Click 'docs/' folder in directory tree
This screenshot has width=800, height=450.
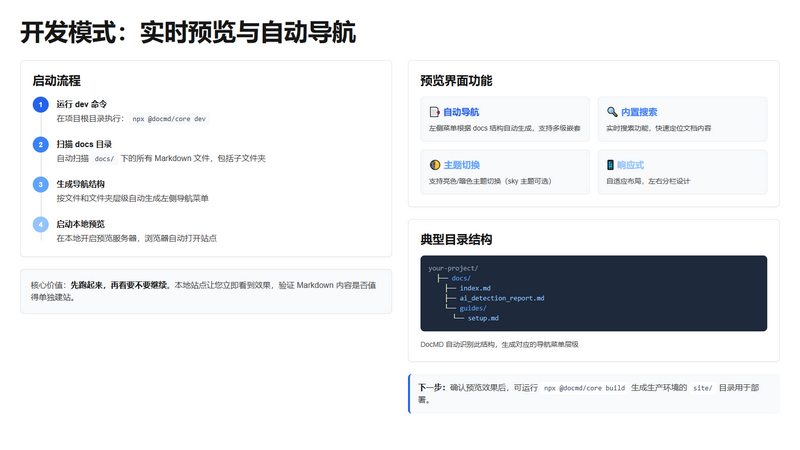461,278
